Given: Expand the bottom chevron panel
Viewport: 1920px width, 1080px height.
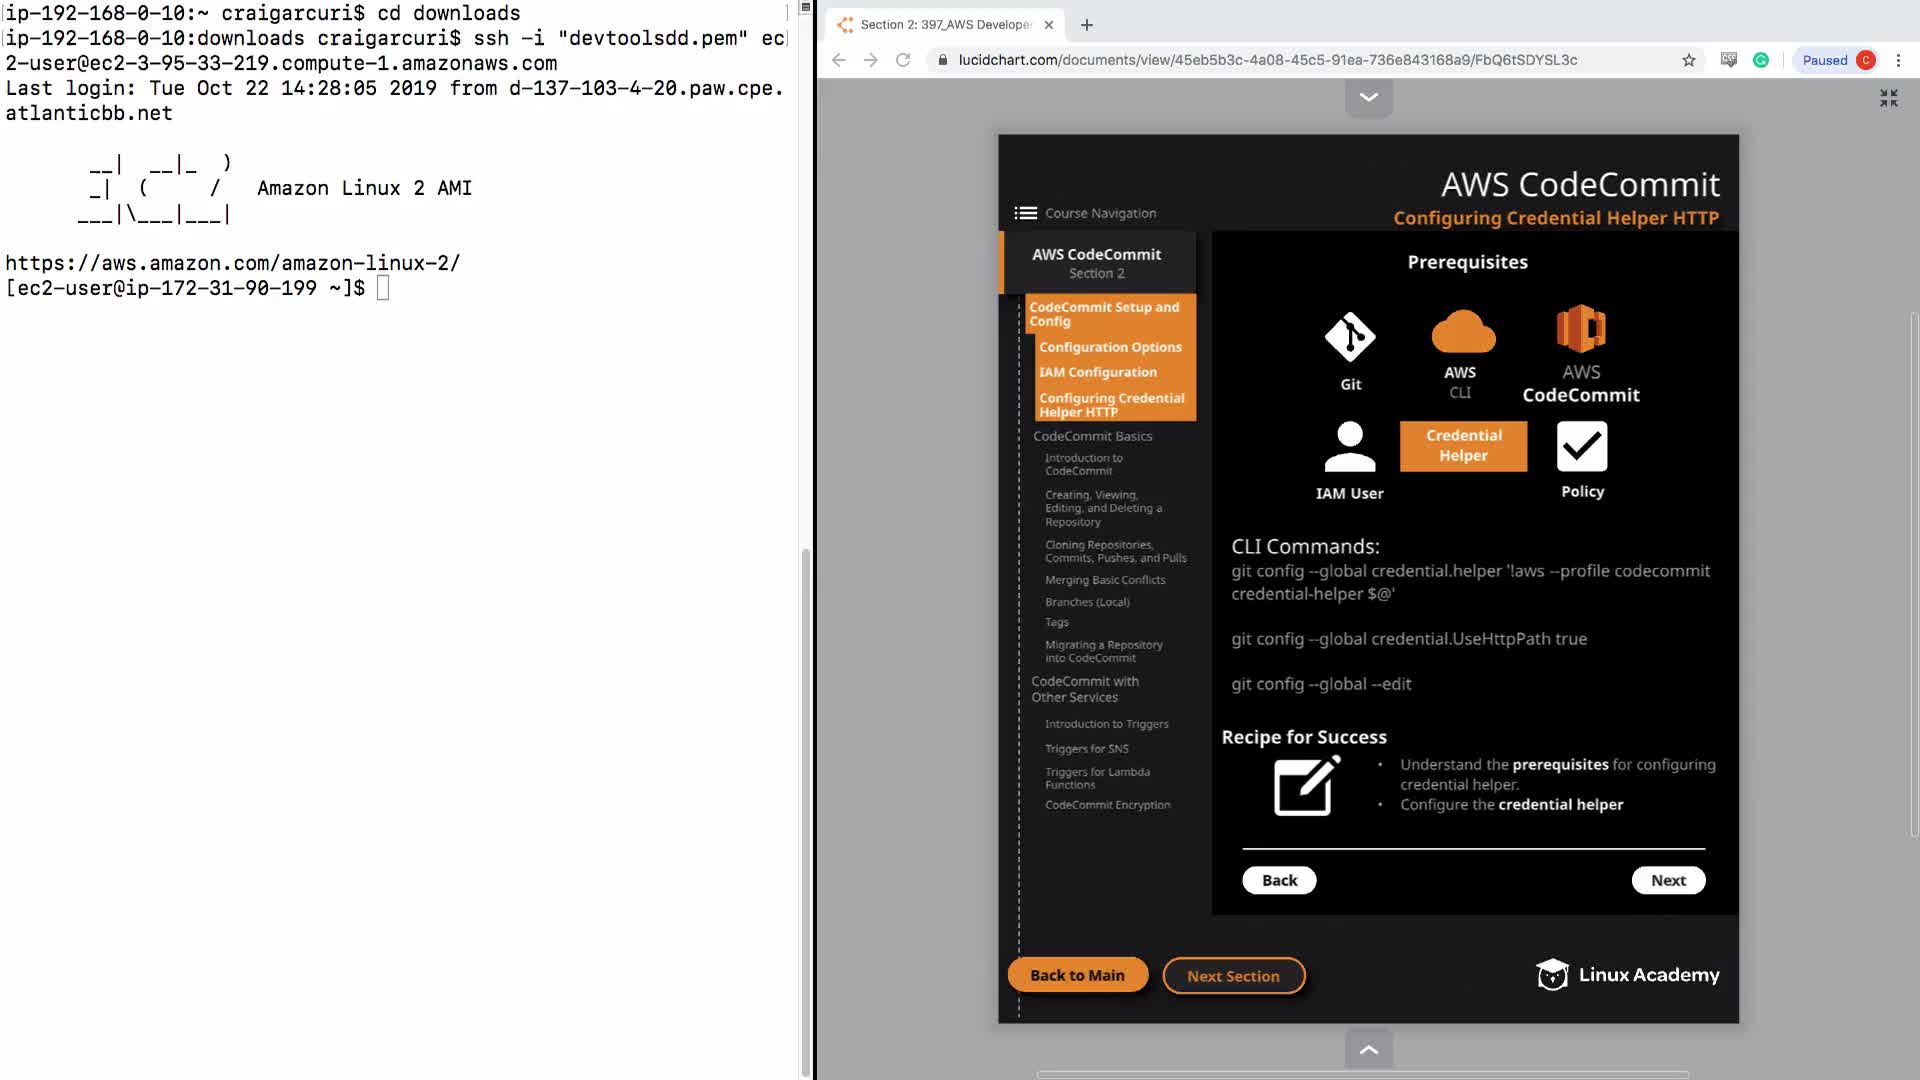Looking at the screenshot, I should pos(1368,1049).
